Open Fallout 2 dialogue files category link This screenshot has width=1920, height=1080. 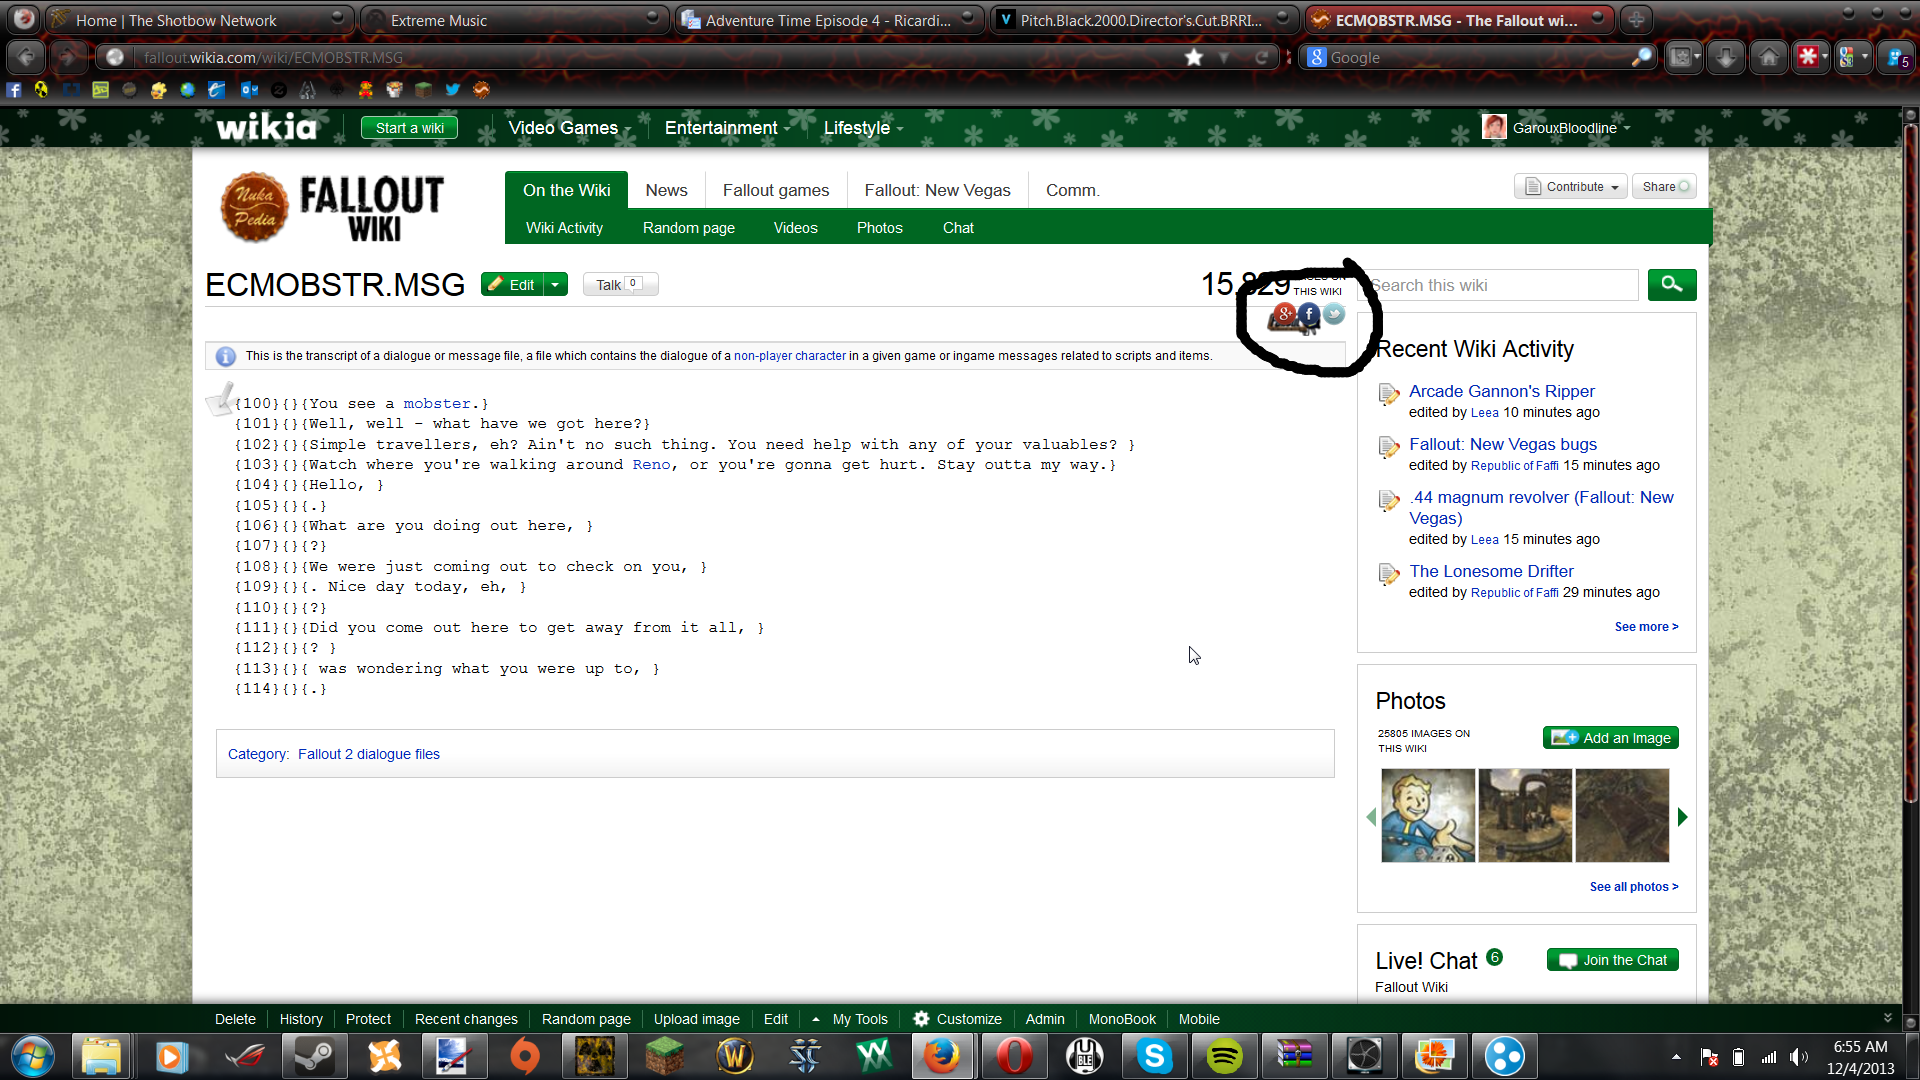pos(368,754)
